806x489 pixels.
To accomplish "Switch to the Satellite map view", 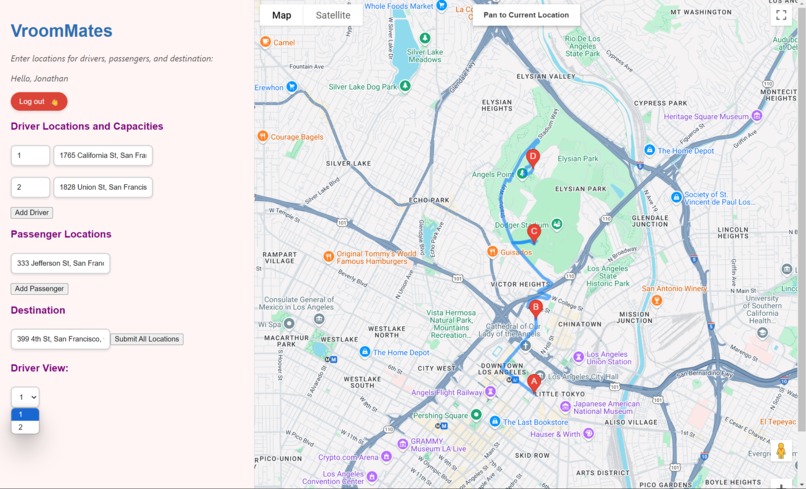I will tap(333, 15).
